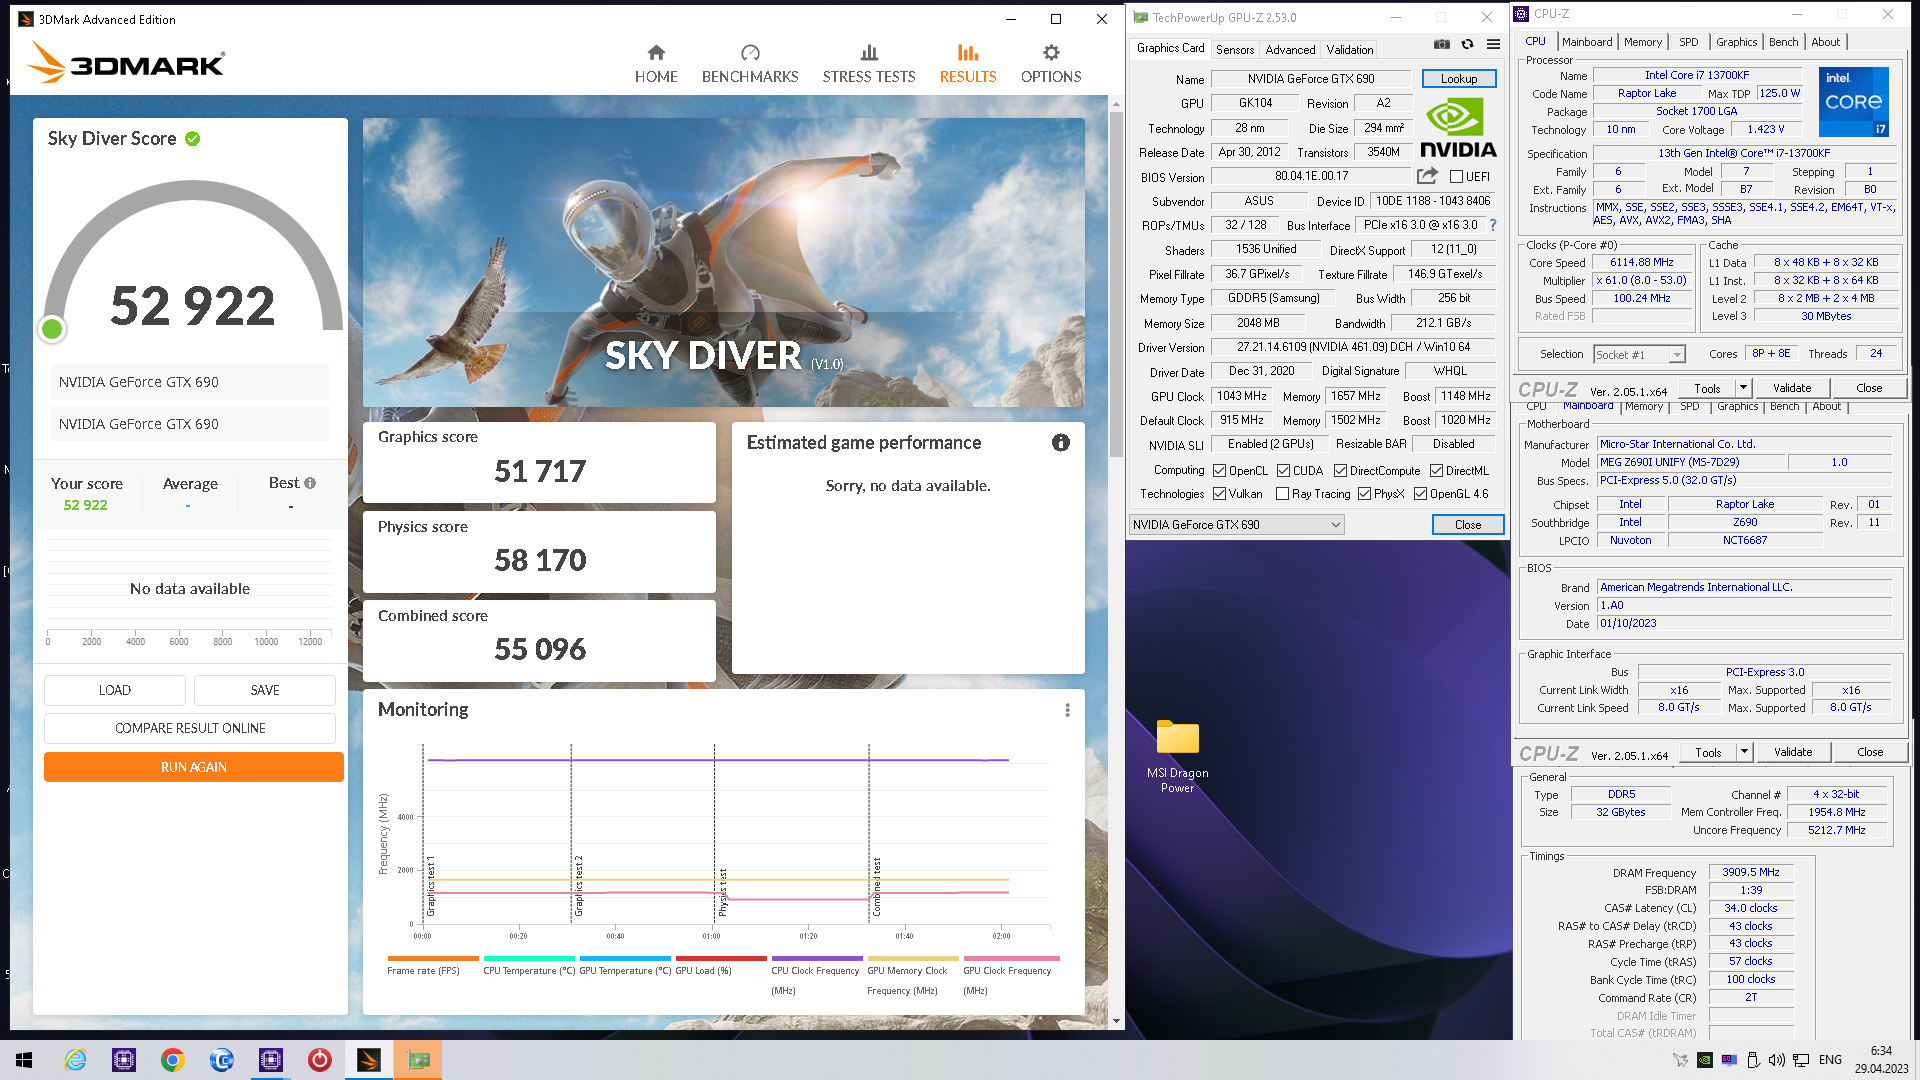Open the Home section in 3DMark

tap(656, 64)
